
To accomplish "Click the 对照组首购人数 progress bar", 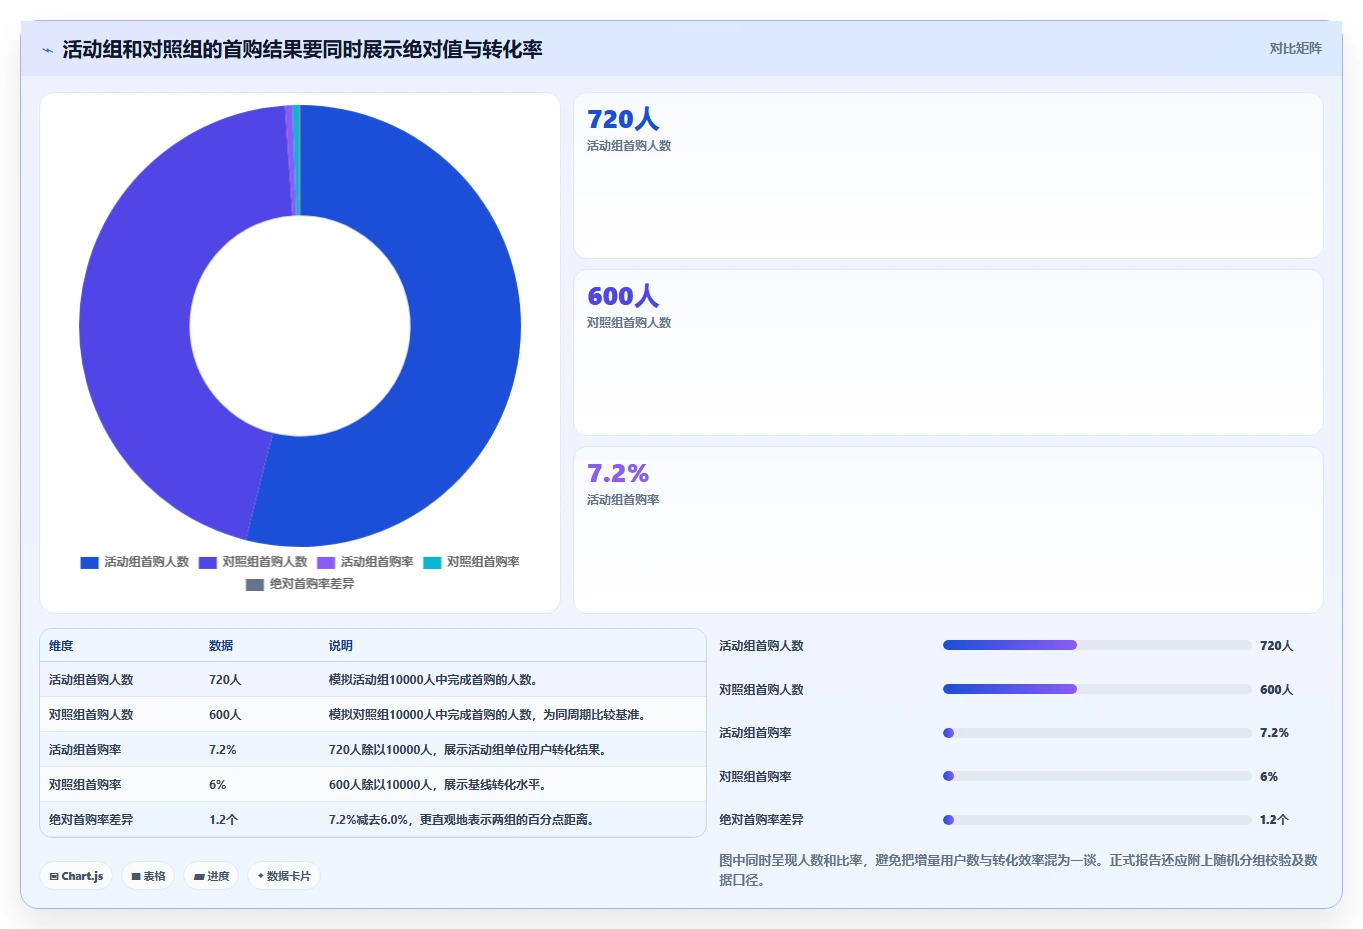I will point(1097,689).
